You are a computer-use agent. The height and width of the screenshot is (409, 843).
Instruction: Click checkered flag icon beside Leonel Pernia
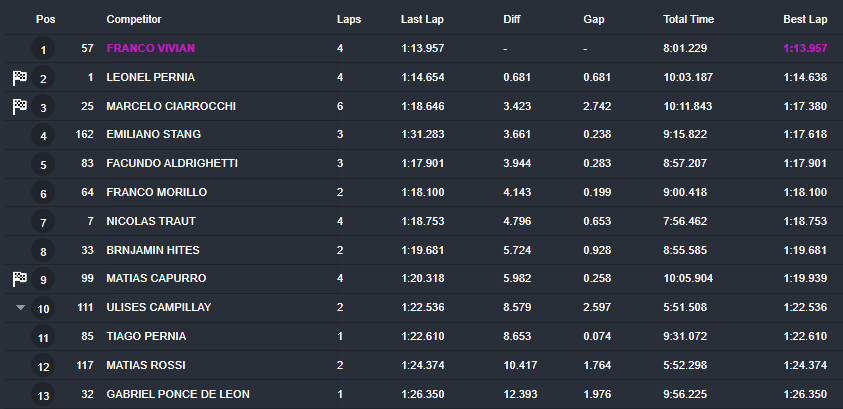tap(20, 78)
